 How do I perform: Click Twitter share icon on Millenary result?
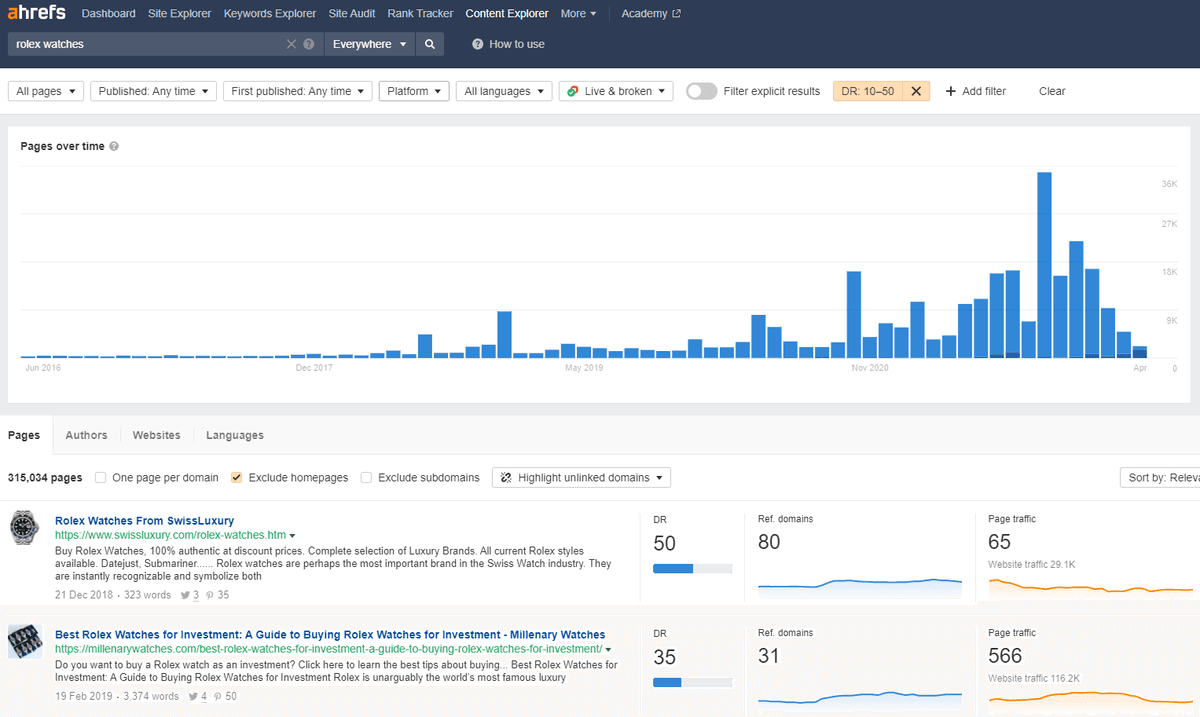click(x=192, y=697)
